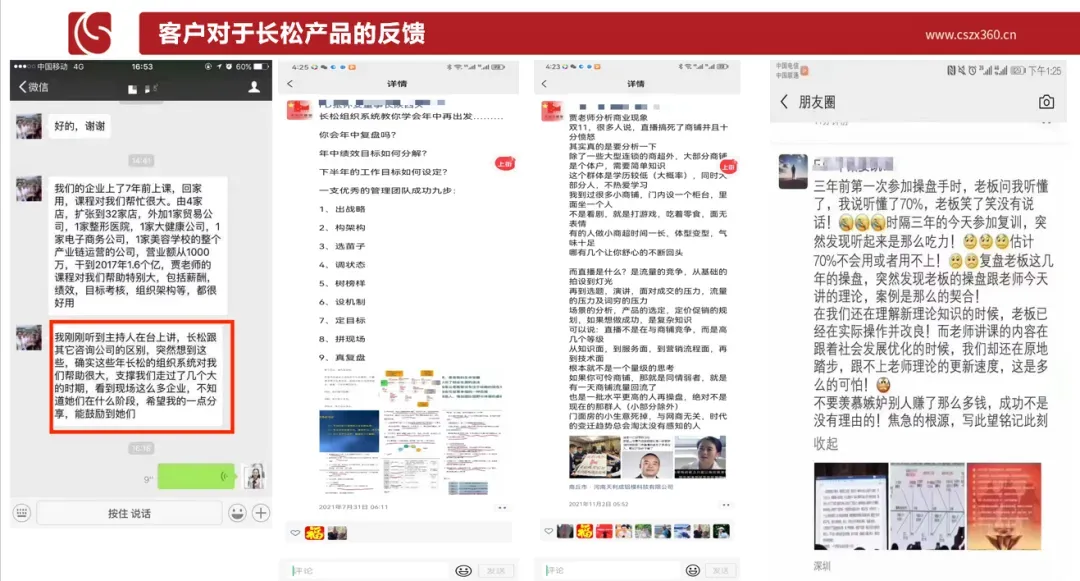The image size is (1080, 581).
Task: Tap 发送 in 11月2日 comment bar
Action: (x=720, y=570)
